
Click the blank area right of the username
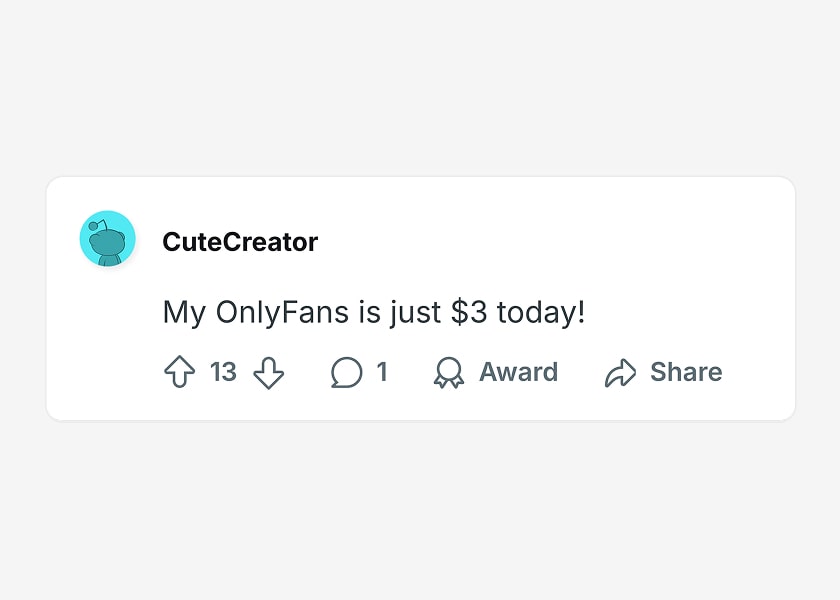pos(550,242)
